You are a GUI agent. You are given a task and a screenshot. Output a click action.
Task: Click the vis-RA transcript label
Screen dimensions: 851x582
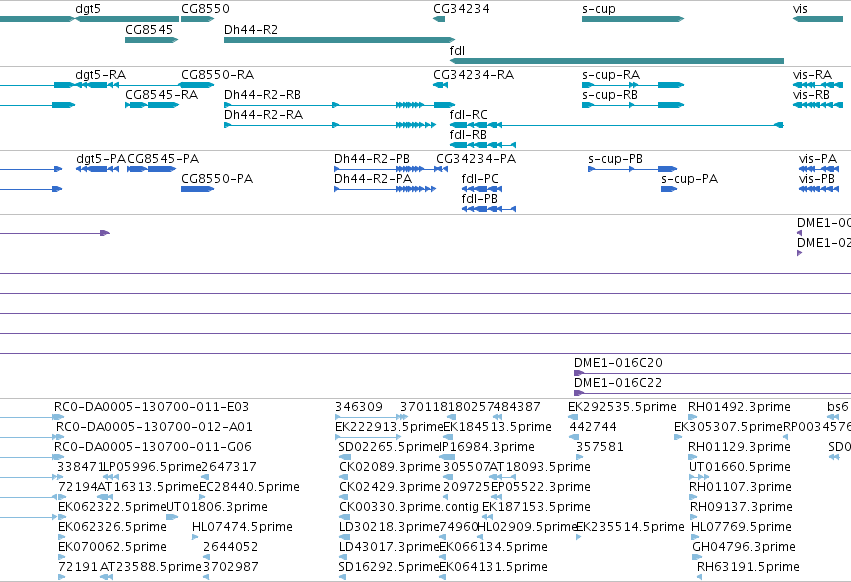pos(812,74)
